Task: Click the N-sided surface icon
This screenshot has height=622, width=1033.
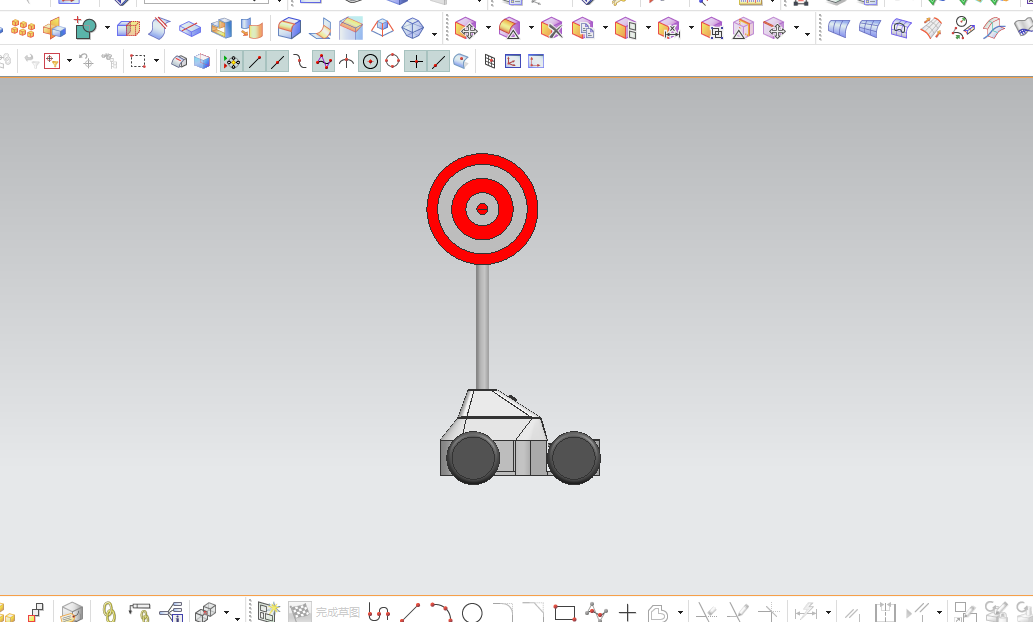Action: [900, 28]
